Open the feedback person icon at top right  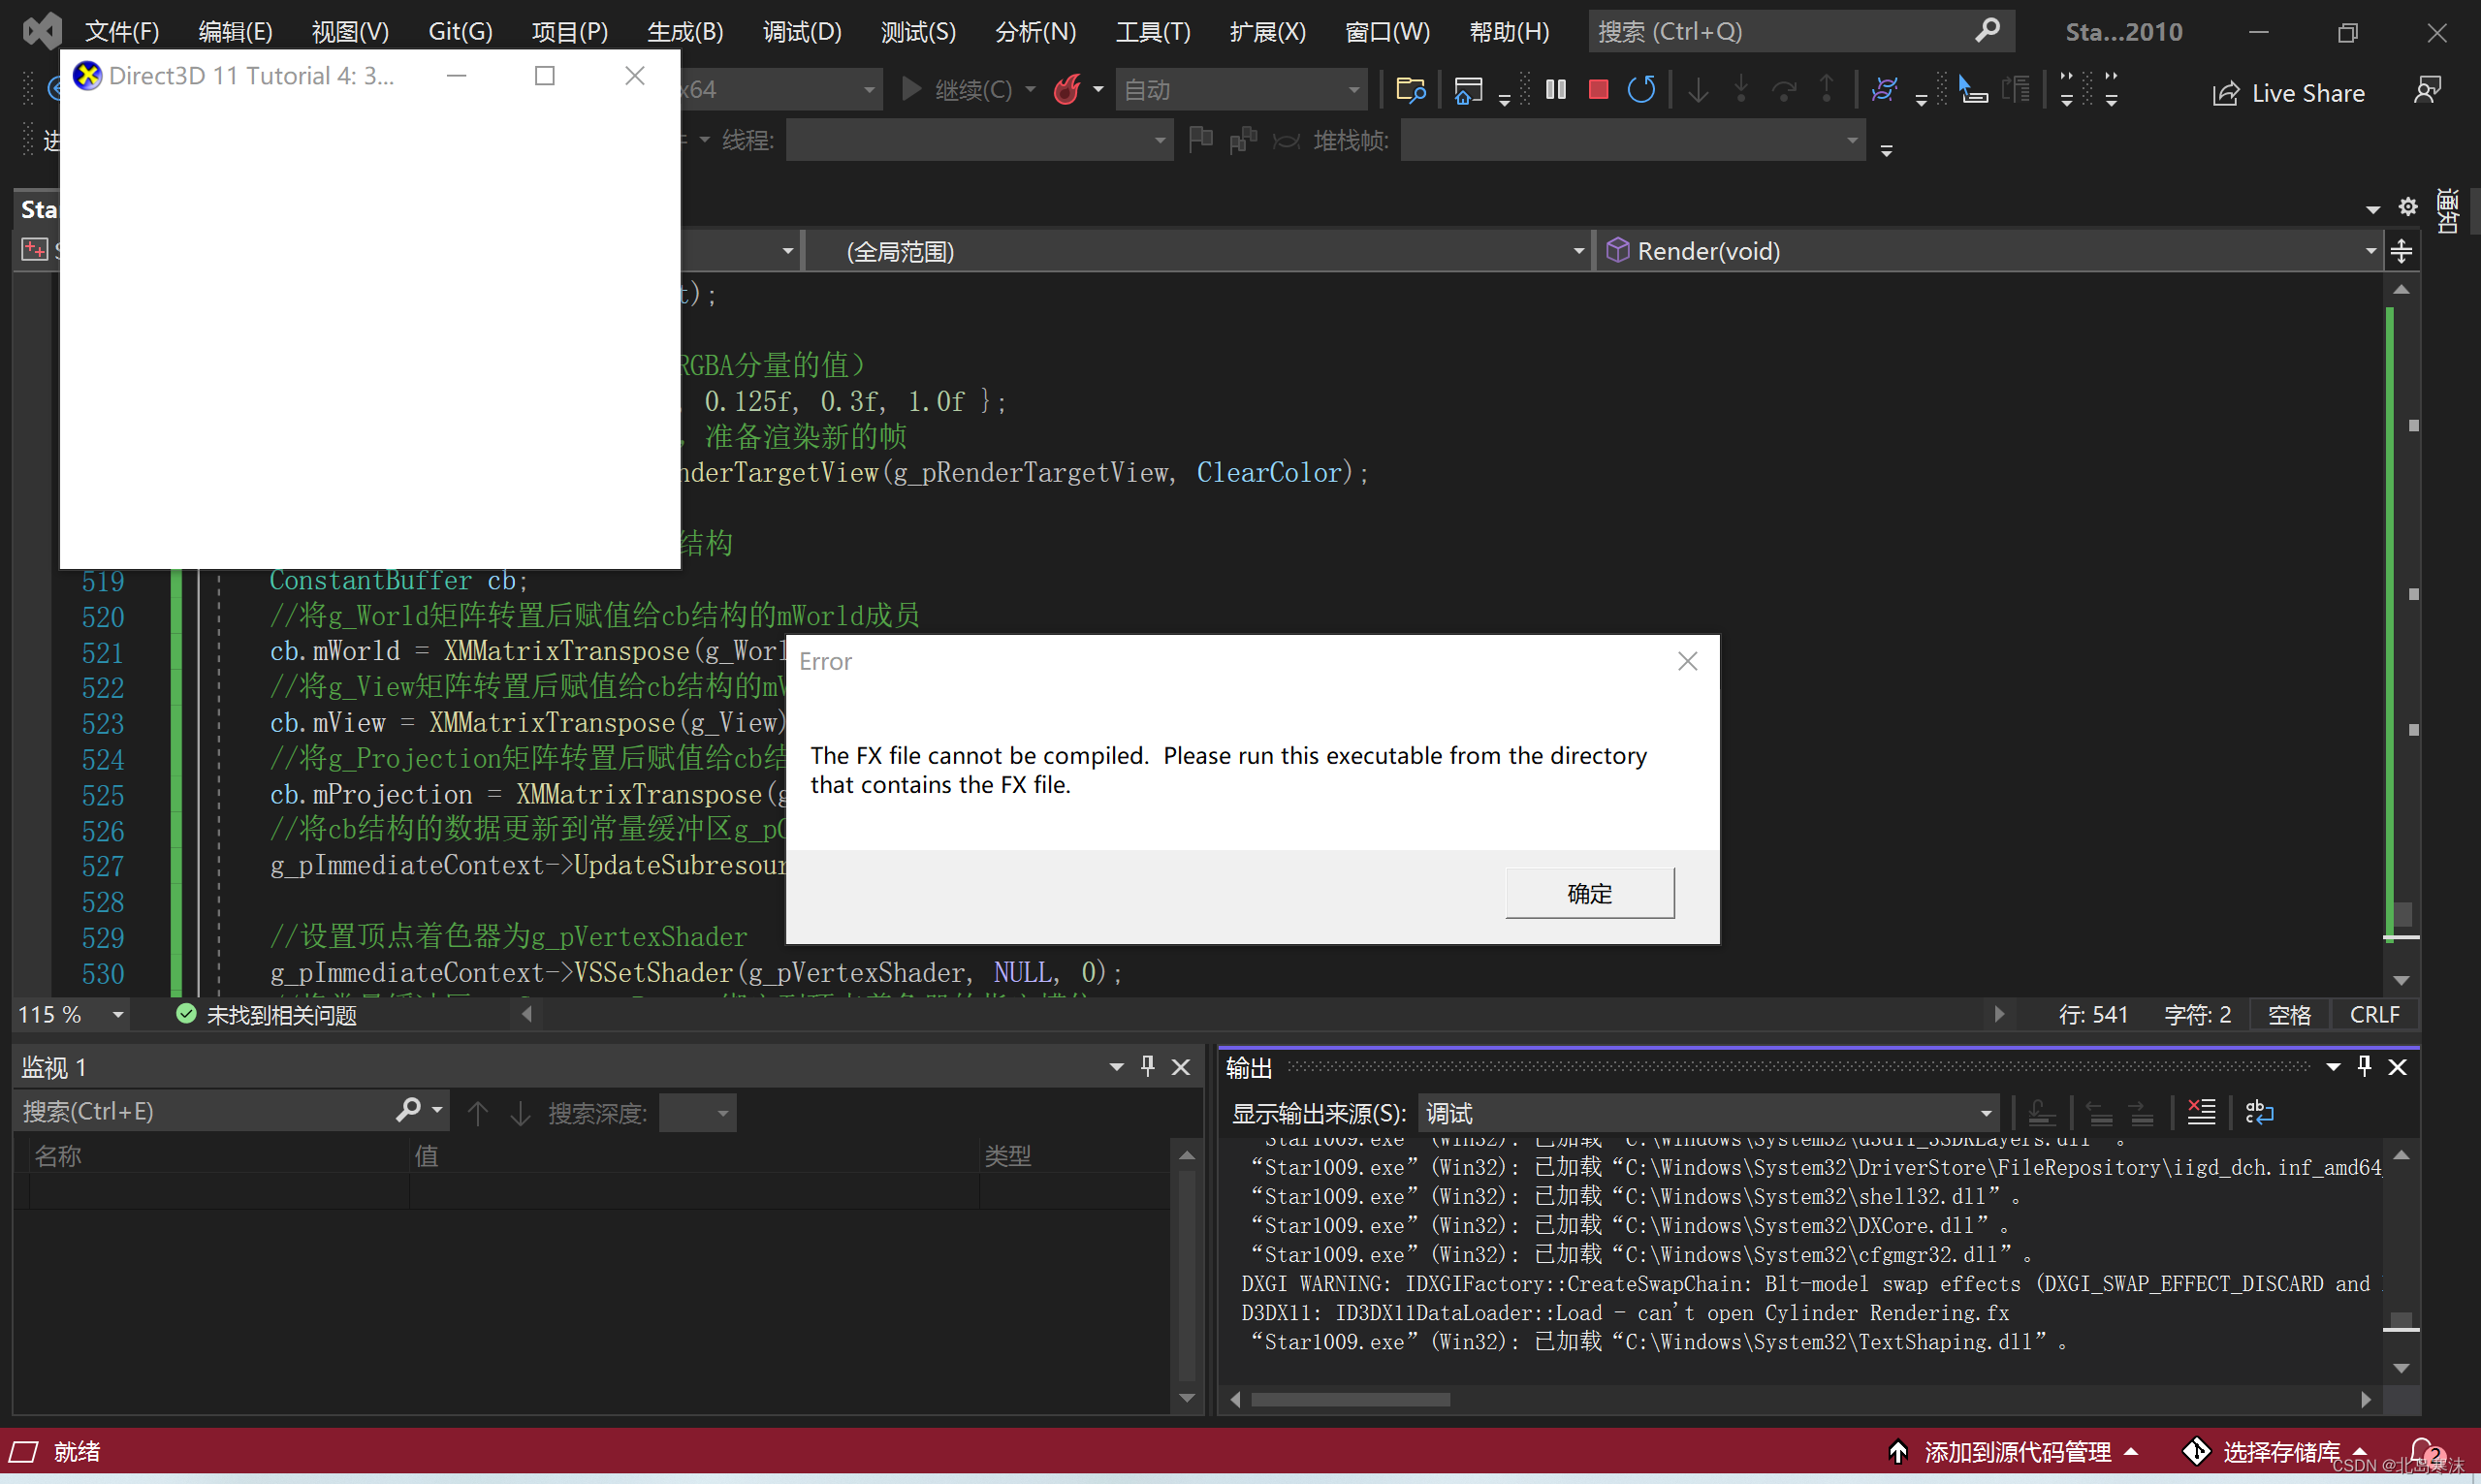(x=2427, y=90)
